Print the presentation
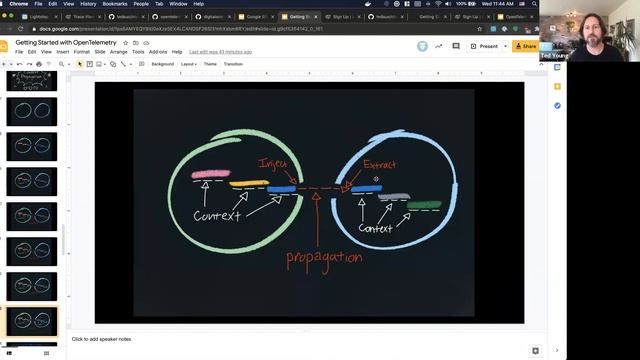640x360 pixels. click(x=39, y=64)
